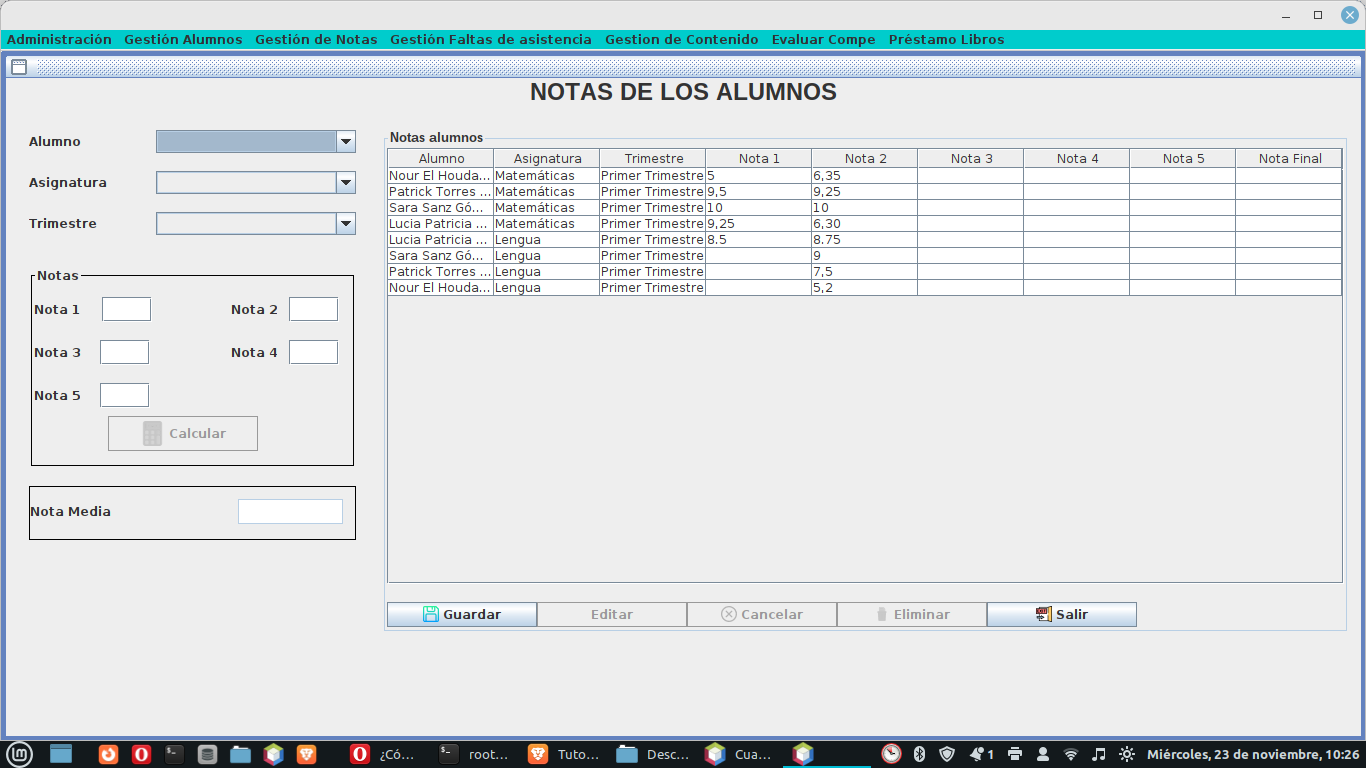Click the Nota Final column header
Viewport: 1366px width, 768px height.
(x=1289, y=158)
